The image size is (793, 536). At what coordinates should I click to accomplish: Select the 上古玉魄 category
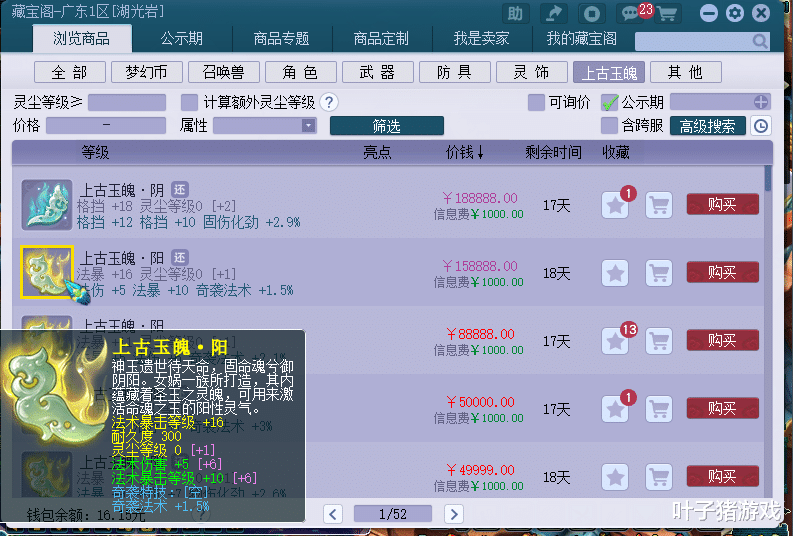(x=609, y=72)
